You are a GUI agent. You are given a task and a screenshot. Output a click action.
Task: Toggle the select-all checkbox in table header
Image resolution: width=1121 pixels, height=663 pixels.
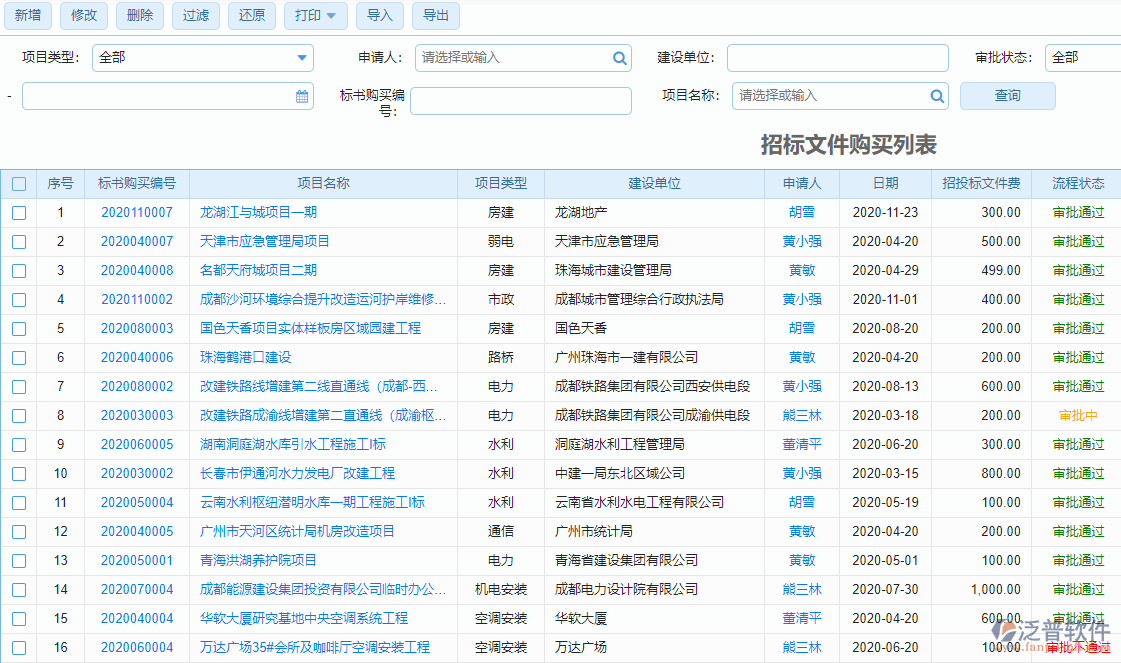click(x=18, y=183)
